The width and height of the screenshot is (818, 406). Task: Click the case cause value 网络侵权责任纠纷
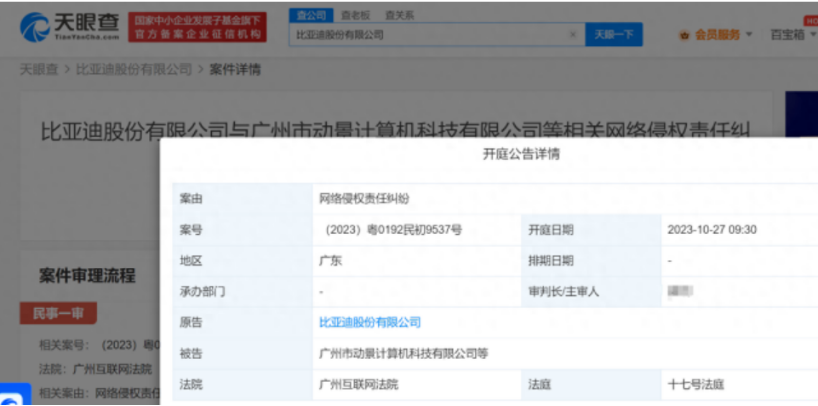(x=365, y=199)
